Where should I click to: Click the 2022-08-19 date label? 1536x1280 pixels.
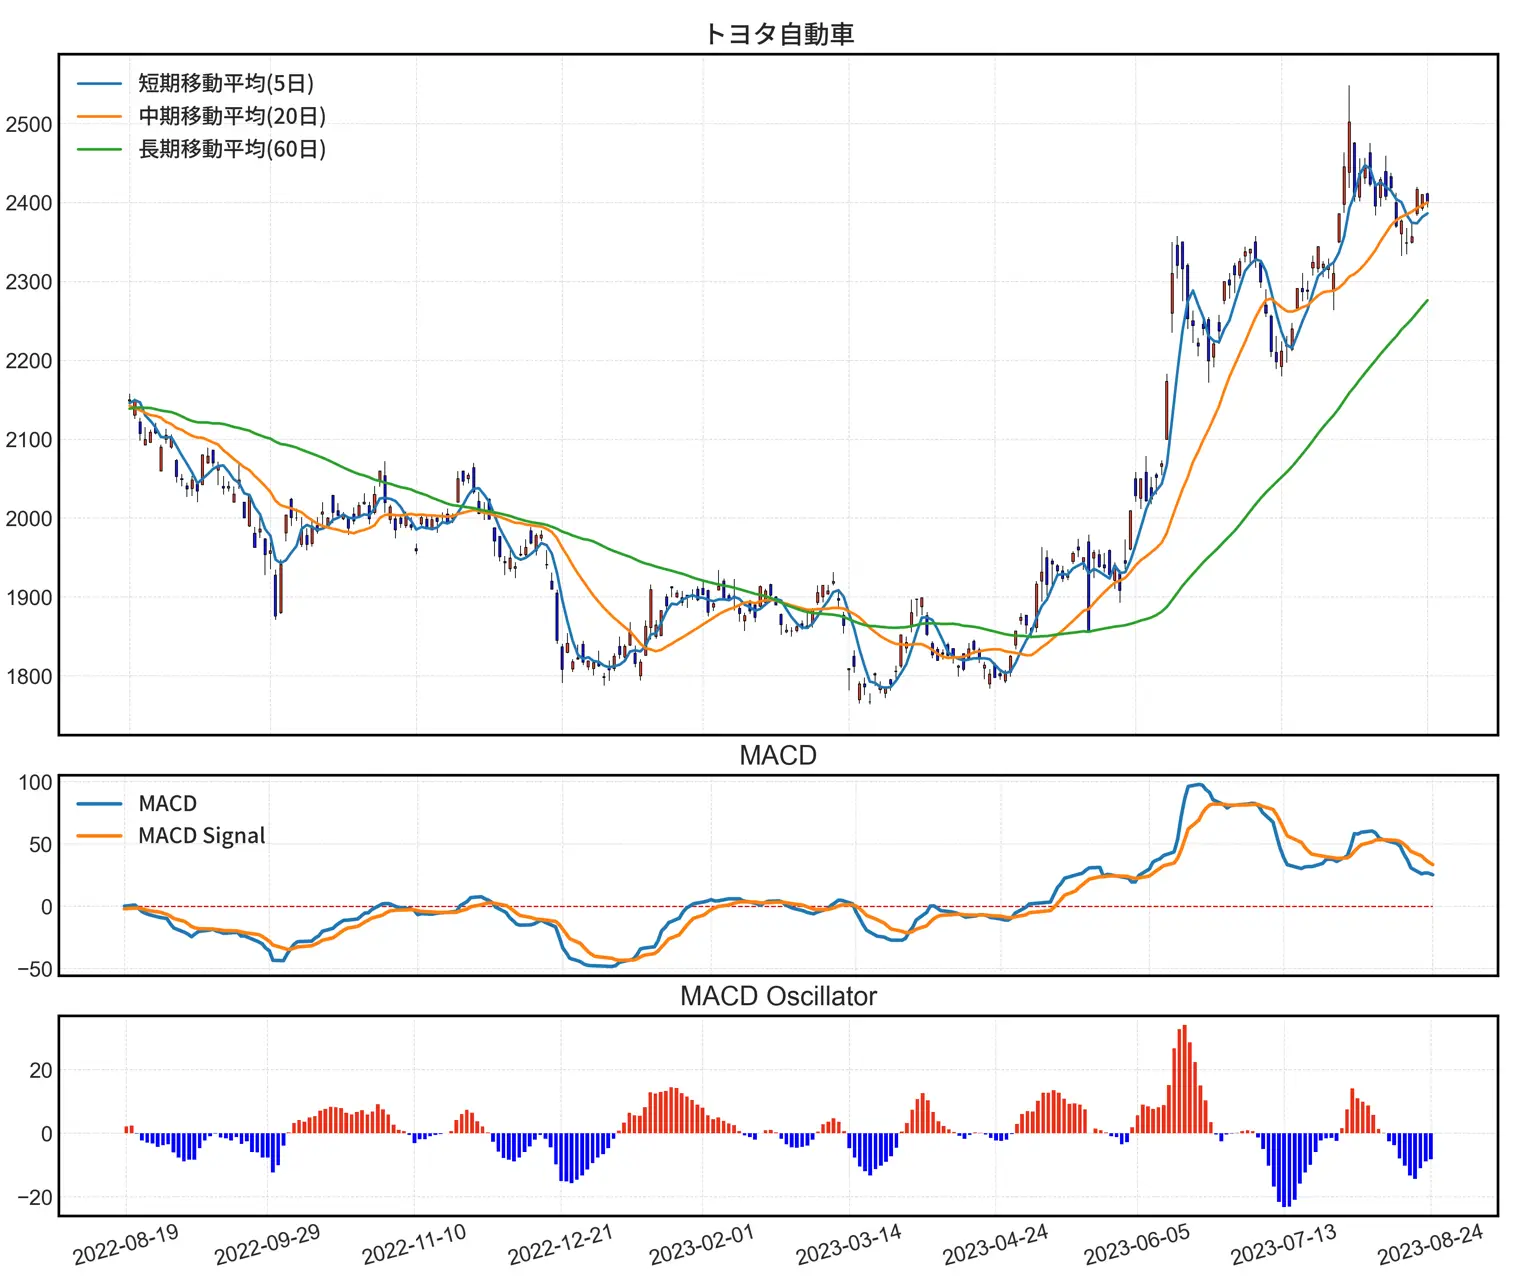pos(126,1244)
